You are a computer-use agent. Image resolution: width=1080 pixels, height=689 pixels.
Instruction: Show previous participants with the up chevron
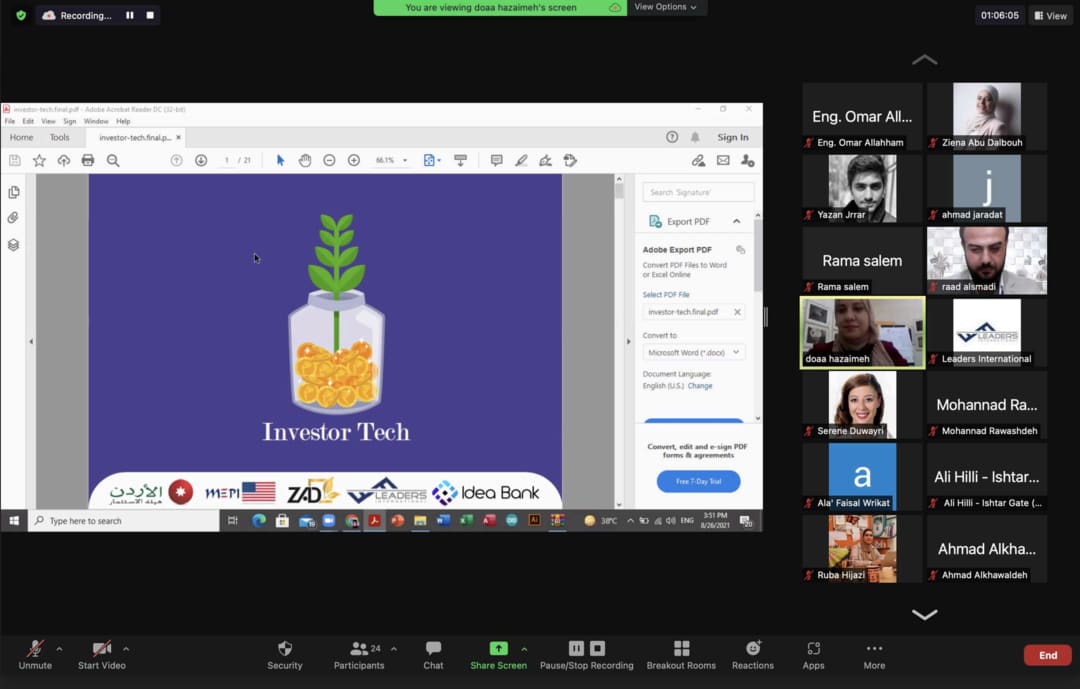coord(924,60)
